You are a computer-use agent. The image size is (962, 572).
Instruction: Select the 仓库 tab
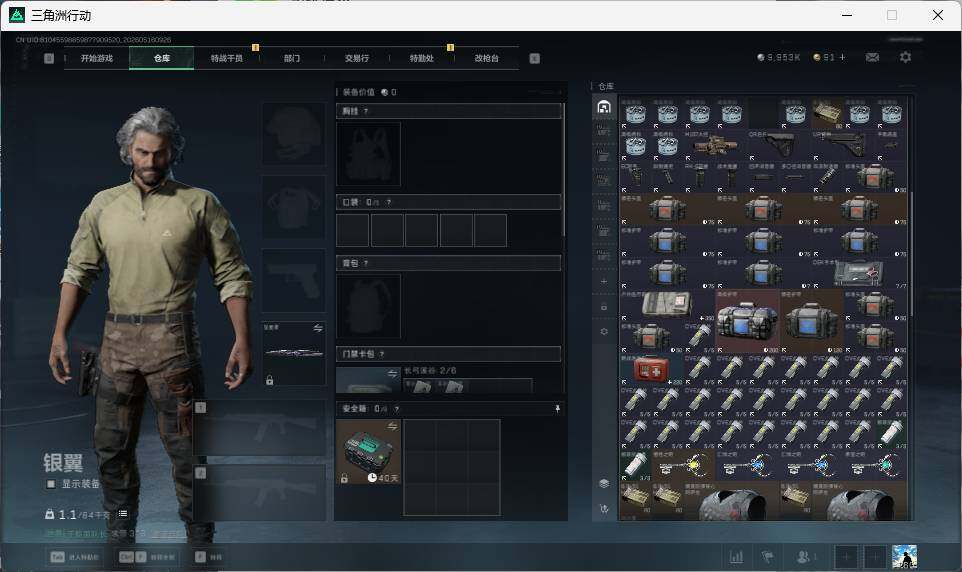(x=162, y=58)
